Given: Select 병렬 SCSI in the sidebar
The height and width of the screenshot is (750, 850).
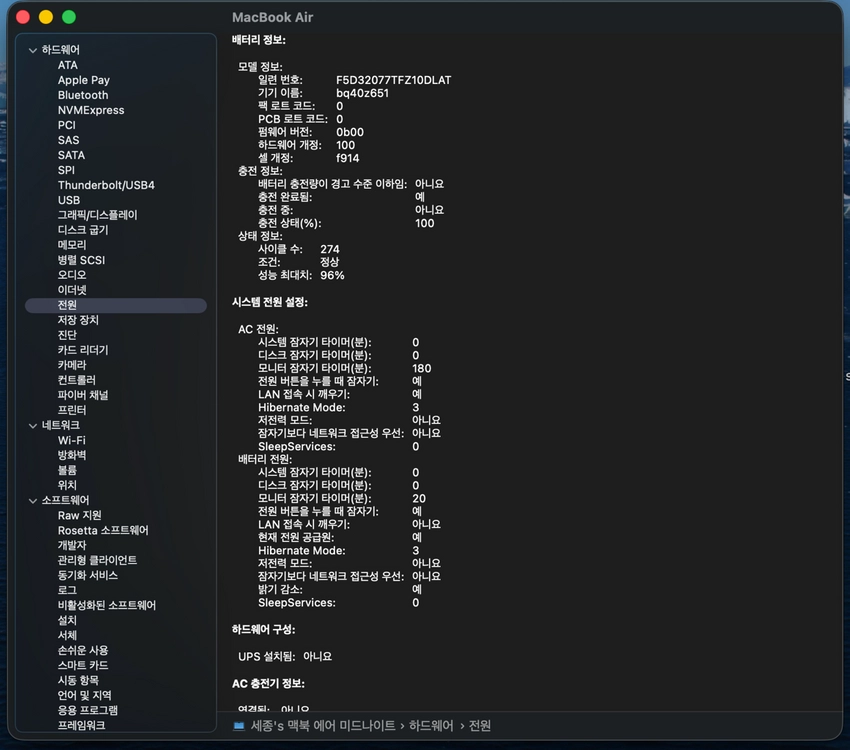Looking at the screenshot, I should pyautogui.click(x=81, y=260).
